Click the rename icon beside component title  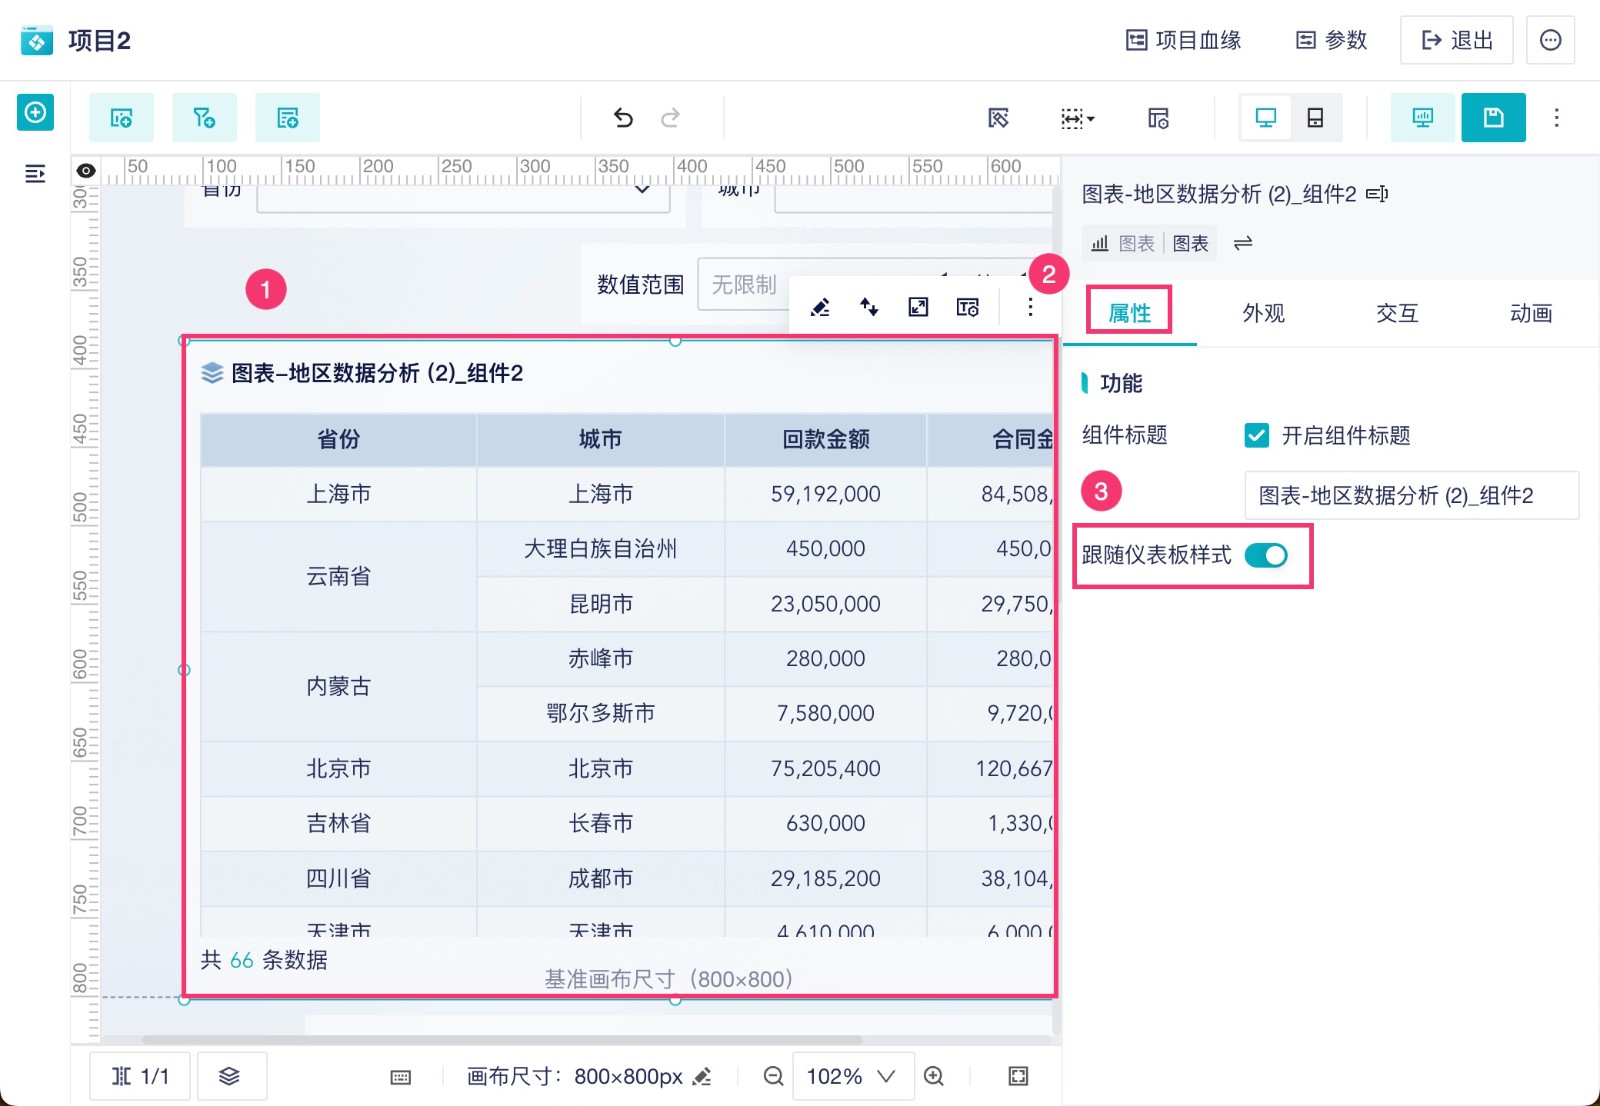pyautogui.click(x=1377, y=194)
